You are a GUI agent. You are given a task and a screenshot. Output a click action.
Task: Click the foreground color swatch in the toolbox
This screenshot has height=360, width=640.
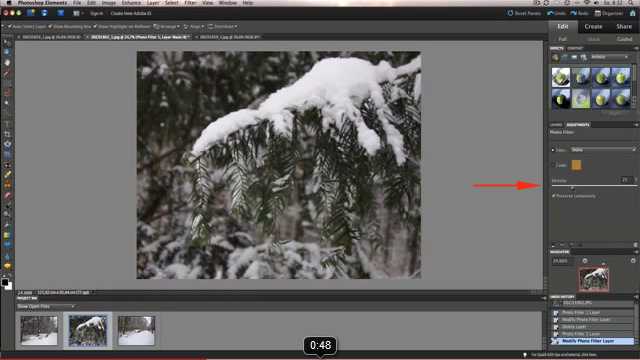[5, 282]
